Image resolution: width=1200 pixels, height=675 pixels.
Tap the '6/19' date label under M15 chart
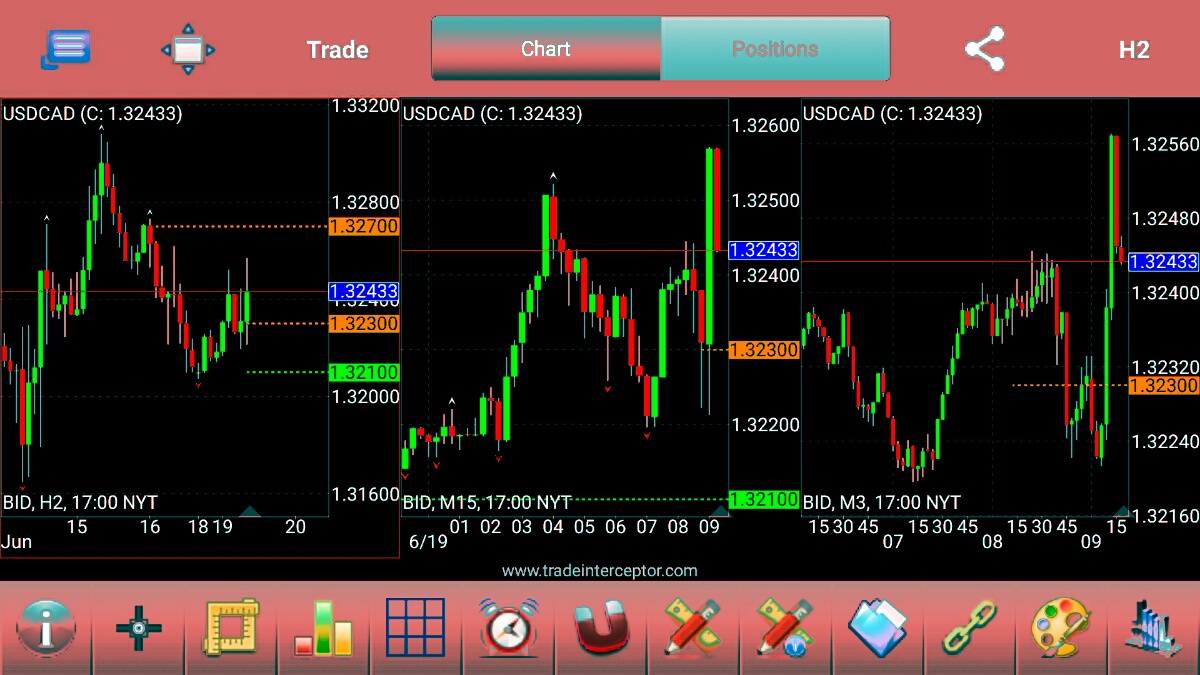428,542
